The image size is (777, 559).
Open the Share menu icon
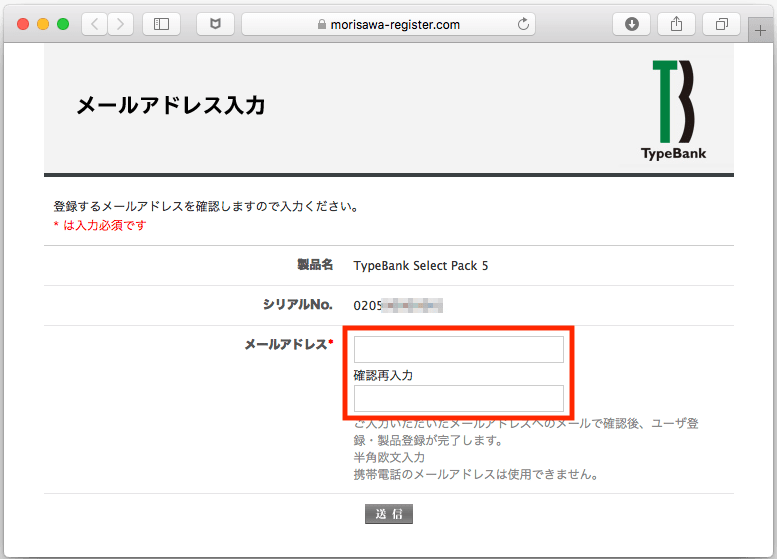coord(676,24)
